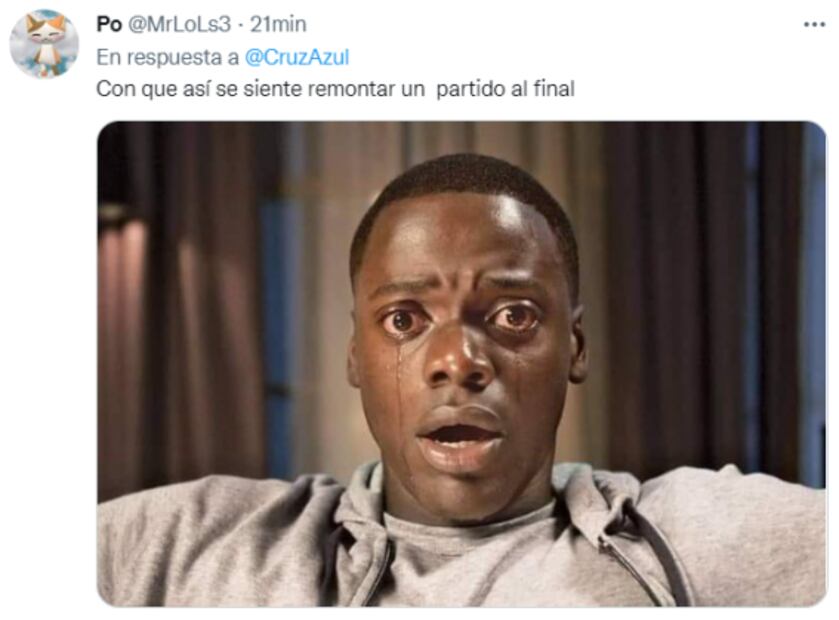Click the separator dot before 21min
This screenshot has width=839, height=620.
pyautogui.click(x=241, y=25)
